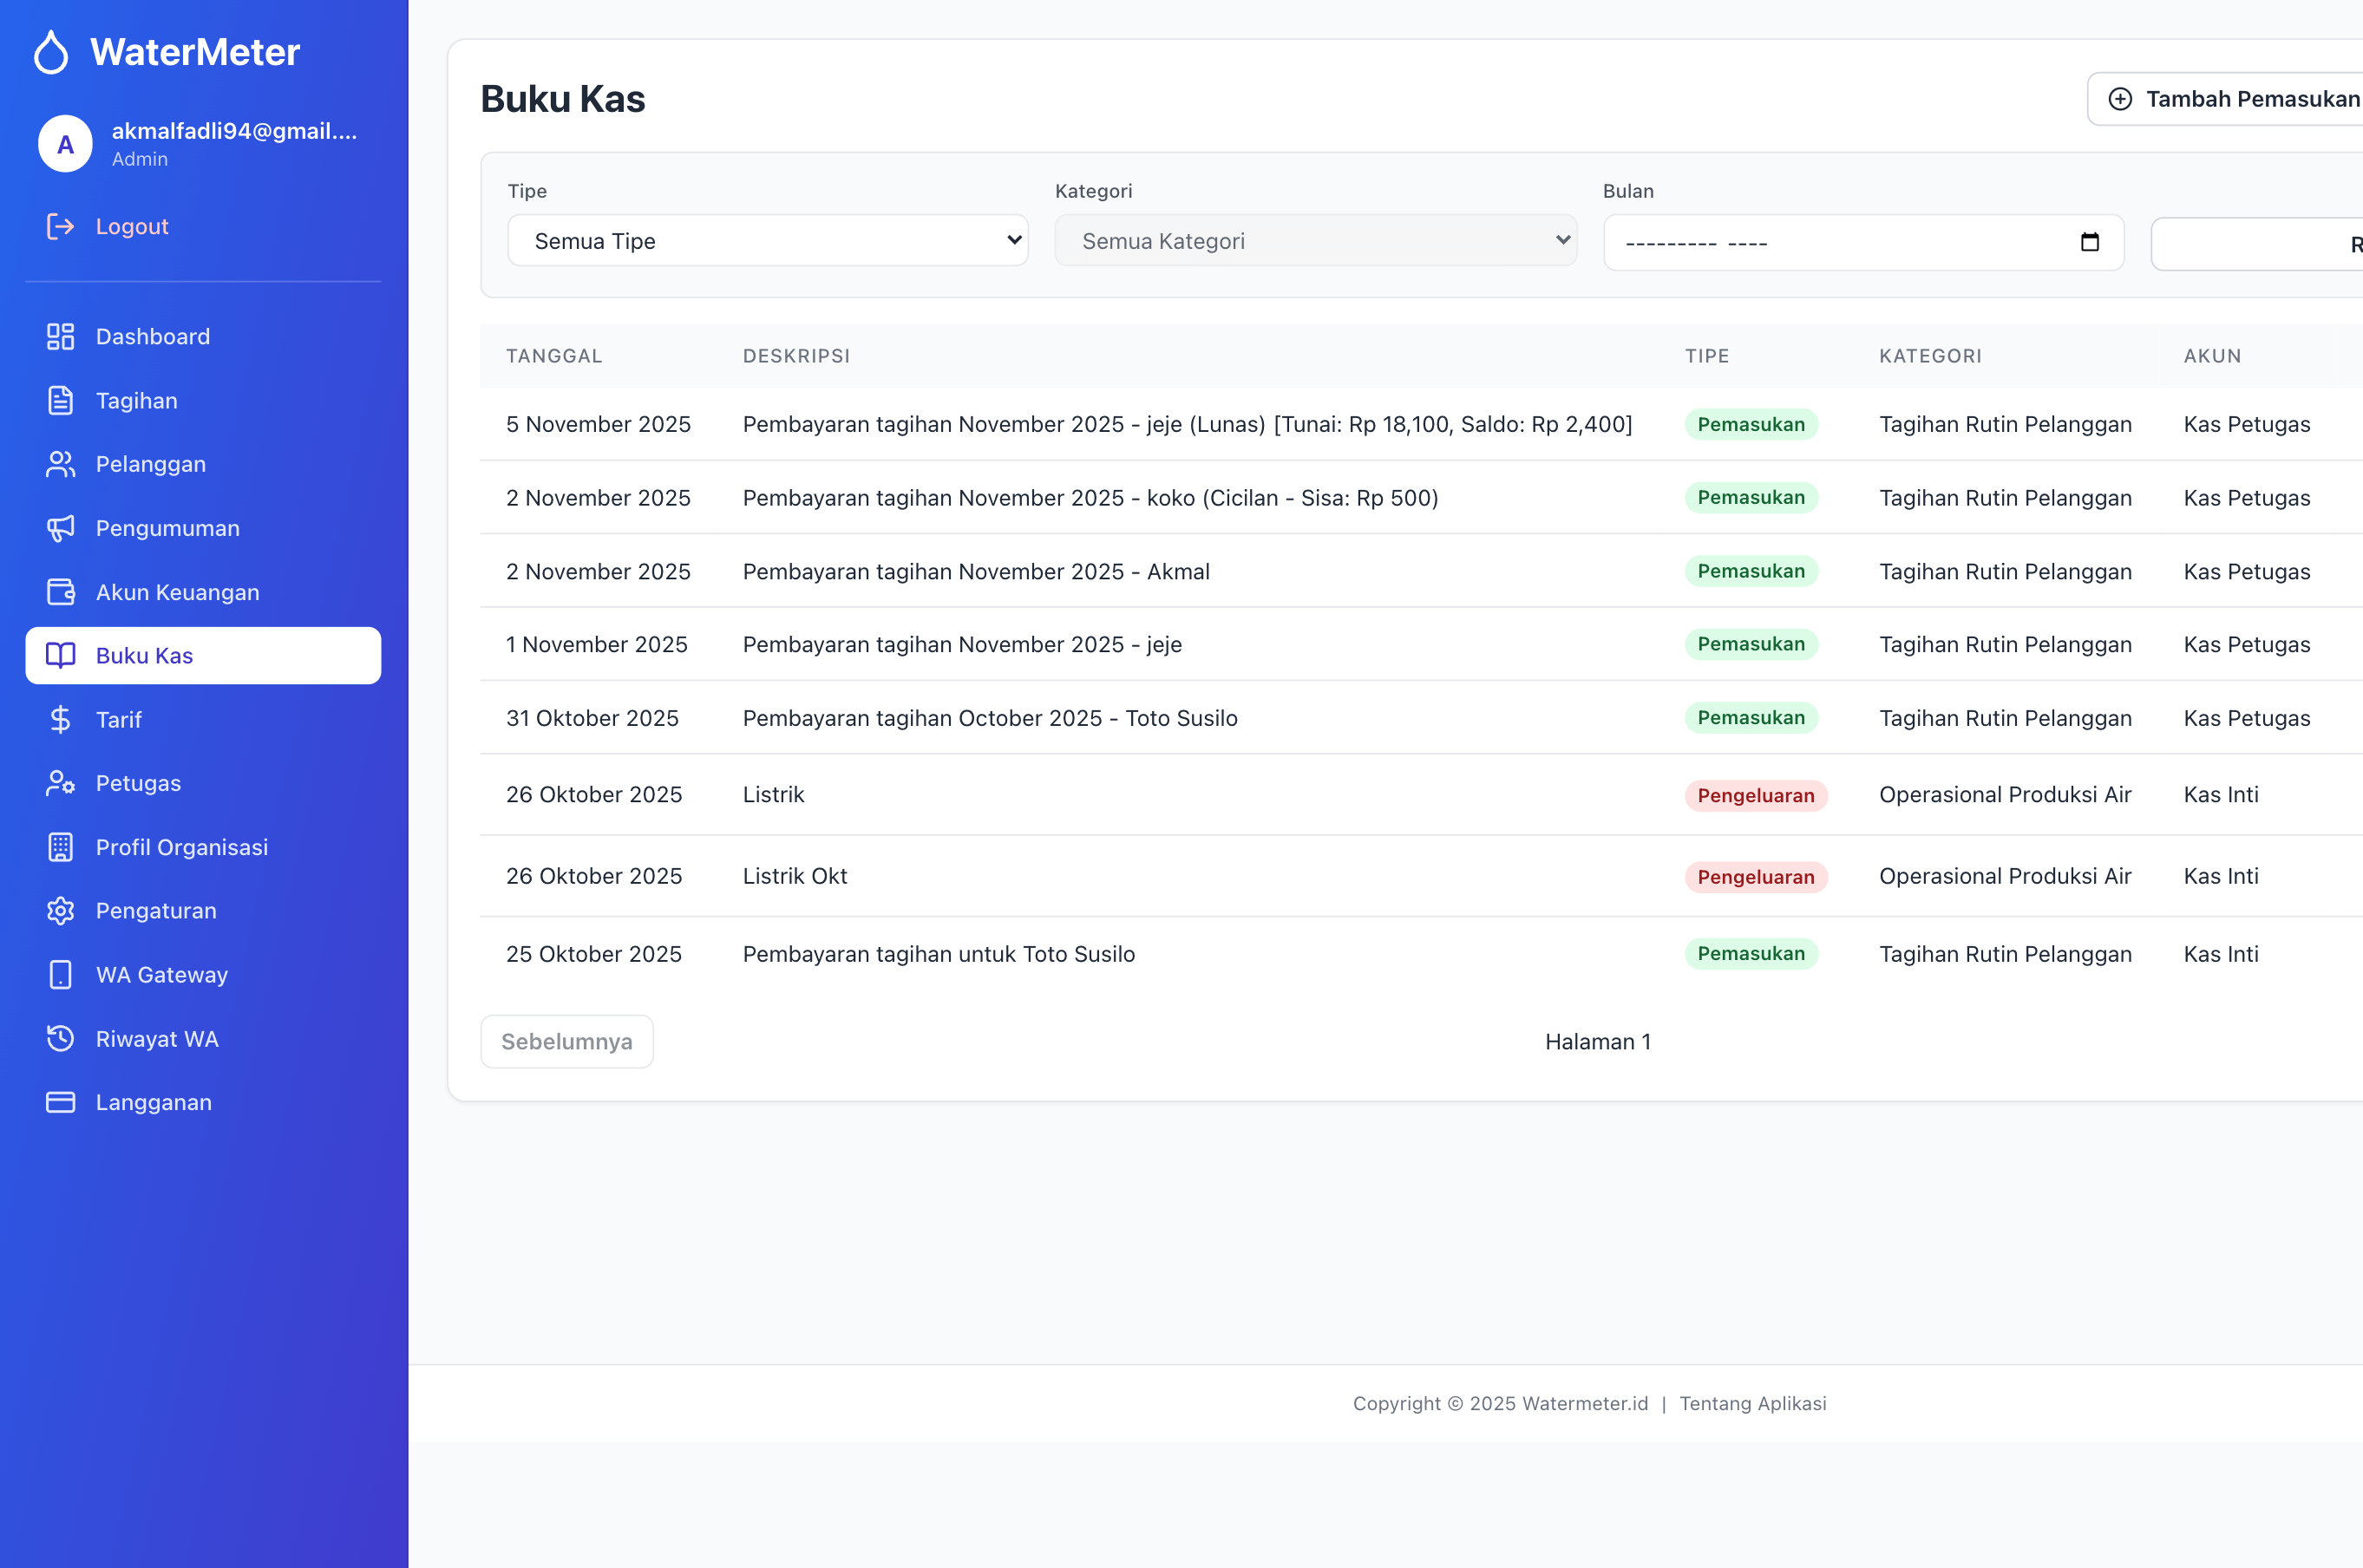The height and width of the screenshot is (1568, 2363).
Task: Click email akmalfadli94@gmail text in sidebar
Action: pyautogui.click(x=234, y=131)
